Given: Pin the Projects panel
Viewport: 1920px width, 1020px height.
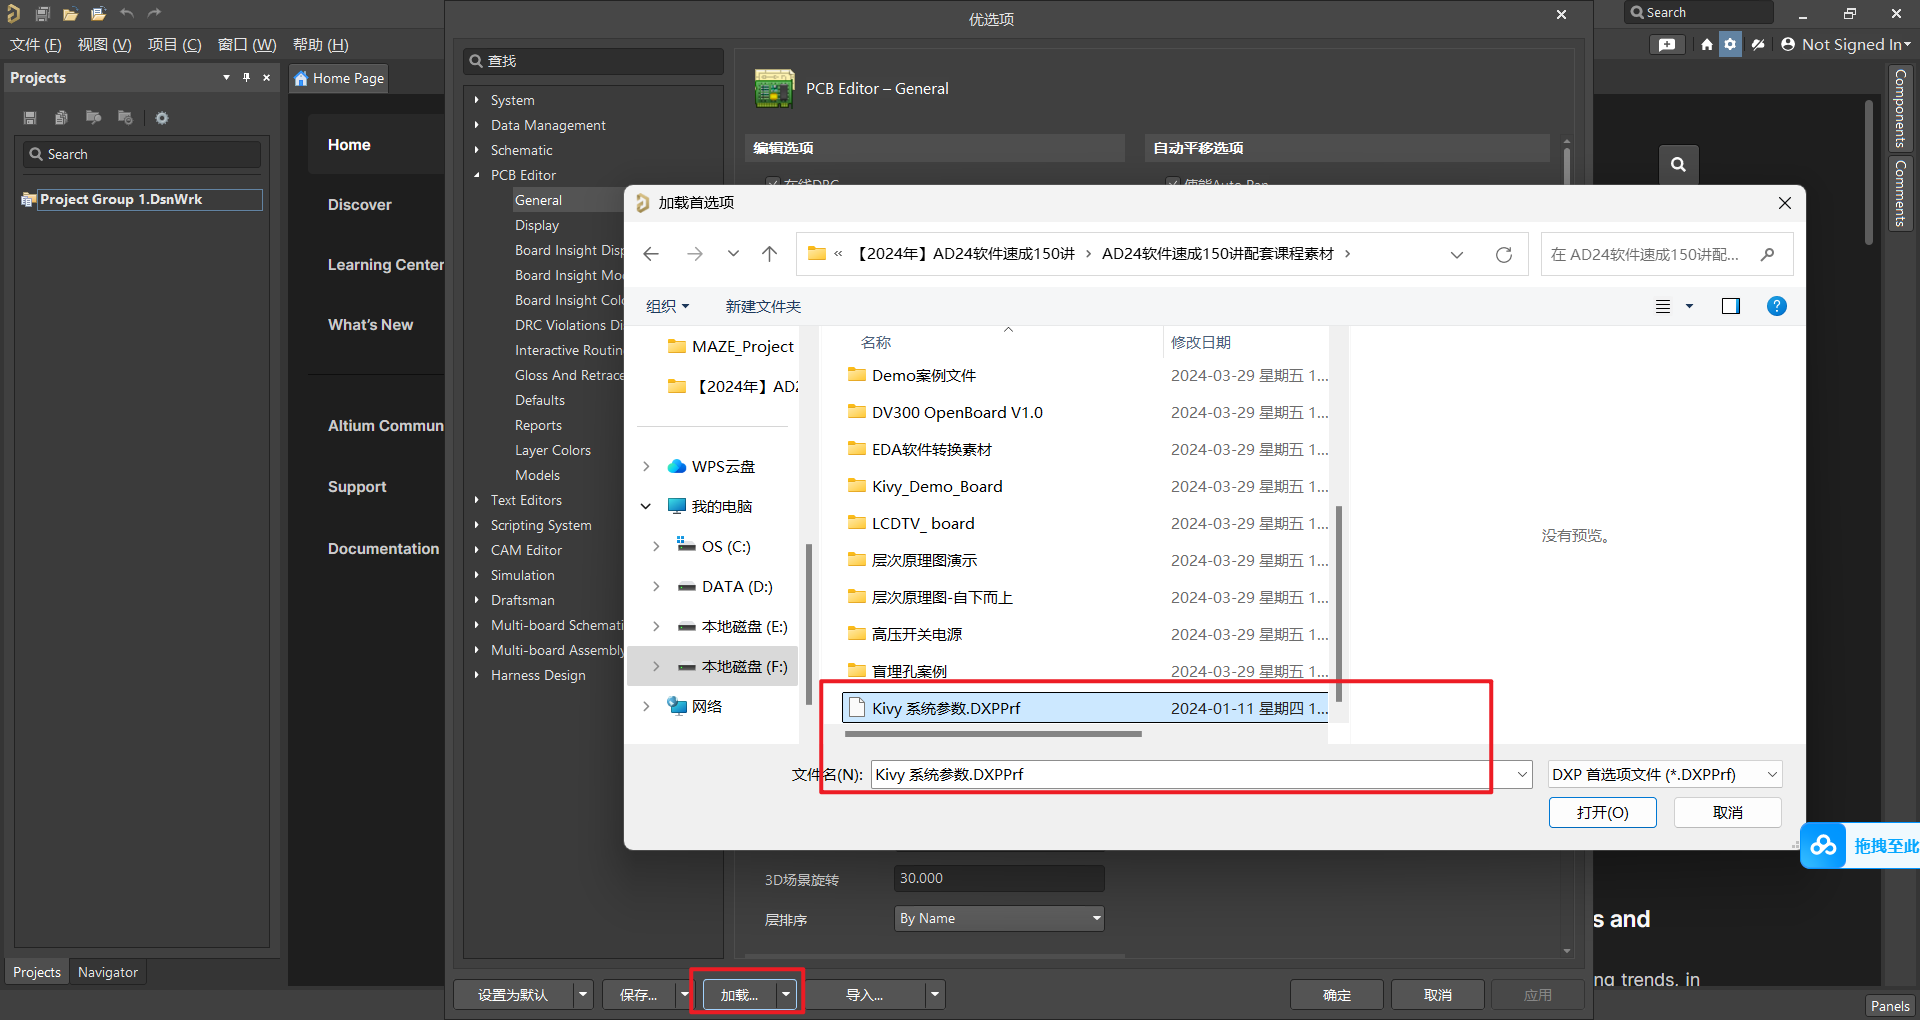Looking at the screenshot, I should (246, 77).
